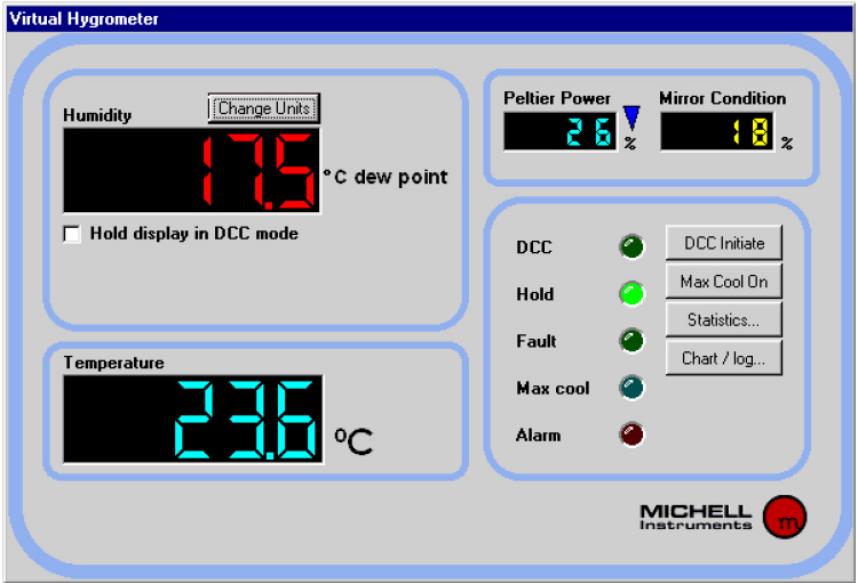Click the 'Hold' indicator label

pyautogui.click(x=535, y=294)
